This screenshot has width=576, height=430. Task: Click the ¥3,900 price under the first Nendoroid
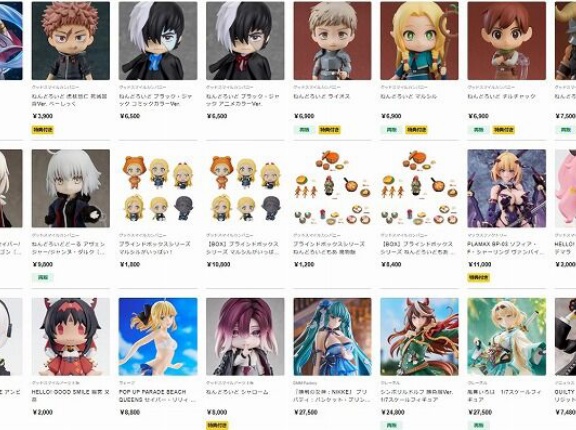click(43, 116)
